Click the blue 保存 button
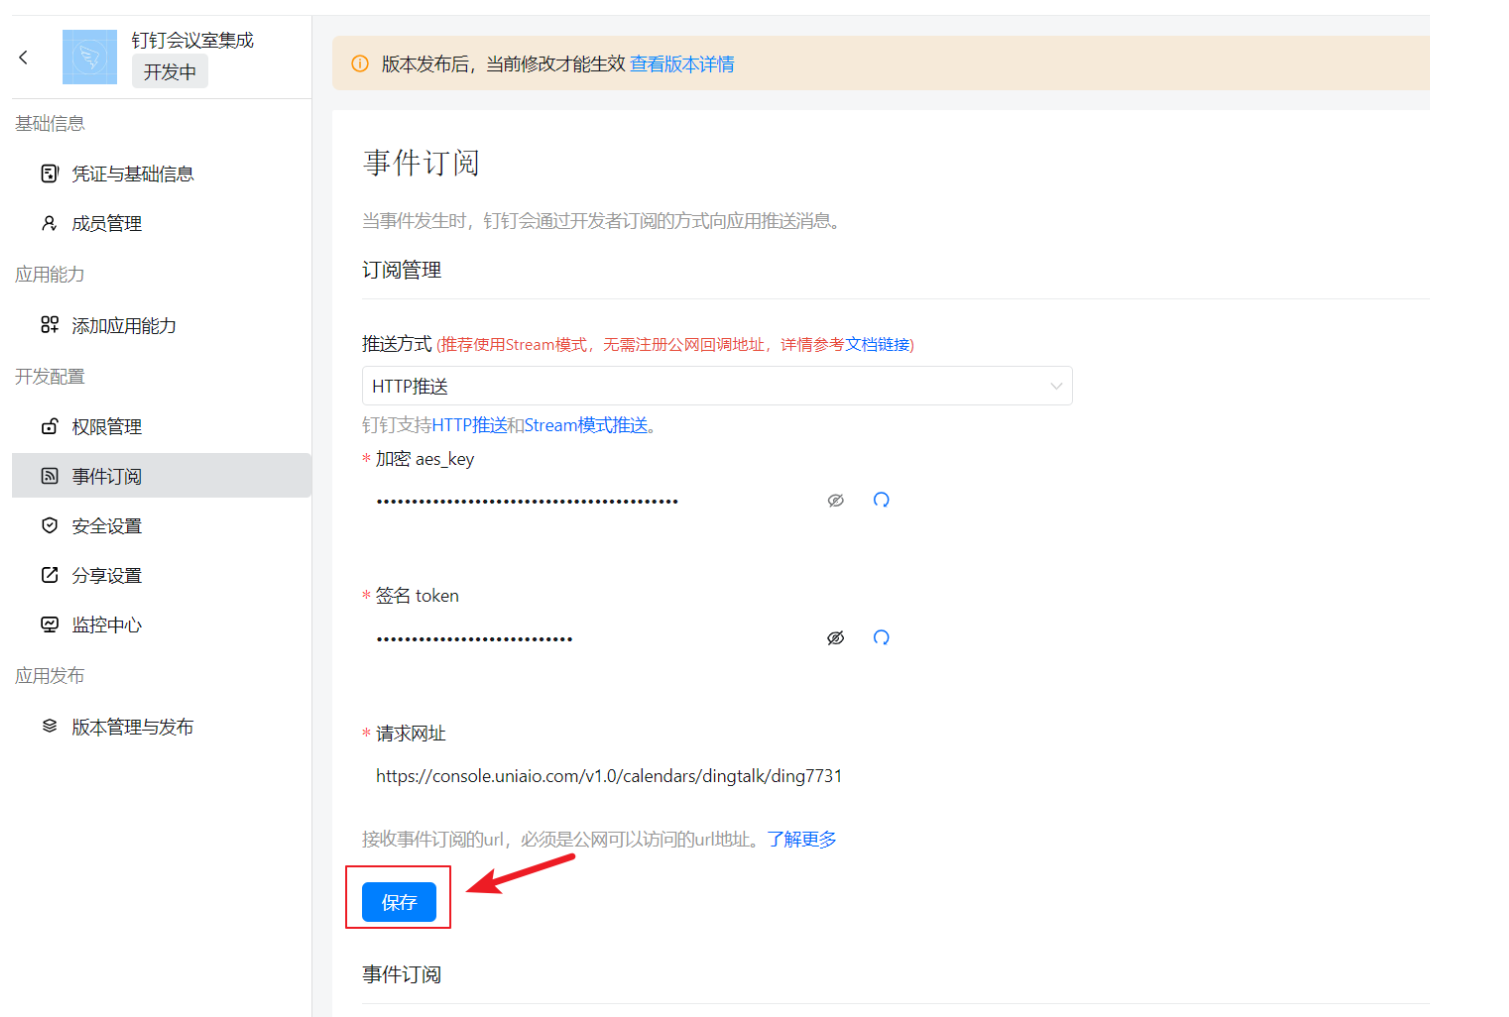1509x1017 pixels. coord(399,902)
